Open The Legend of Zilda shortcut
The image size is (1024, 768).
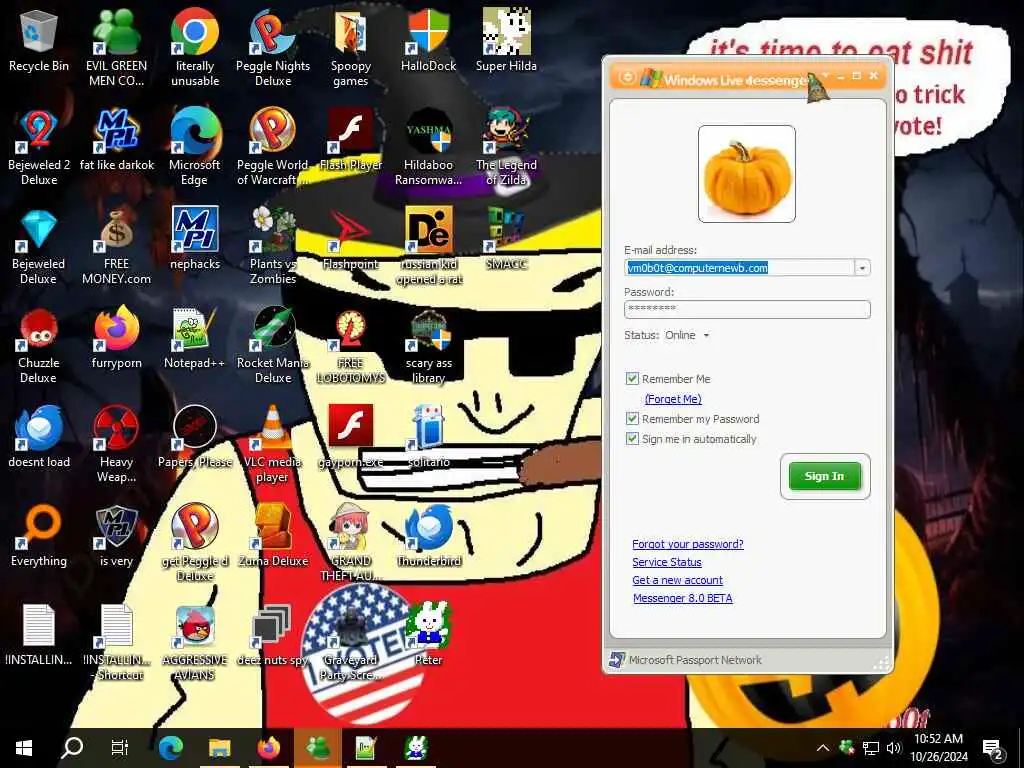coord(506,148)
